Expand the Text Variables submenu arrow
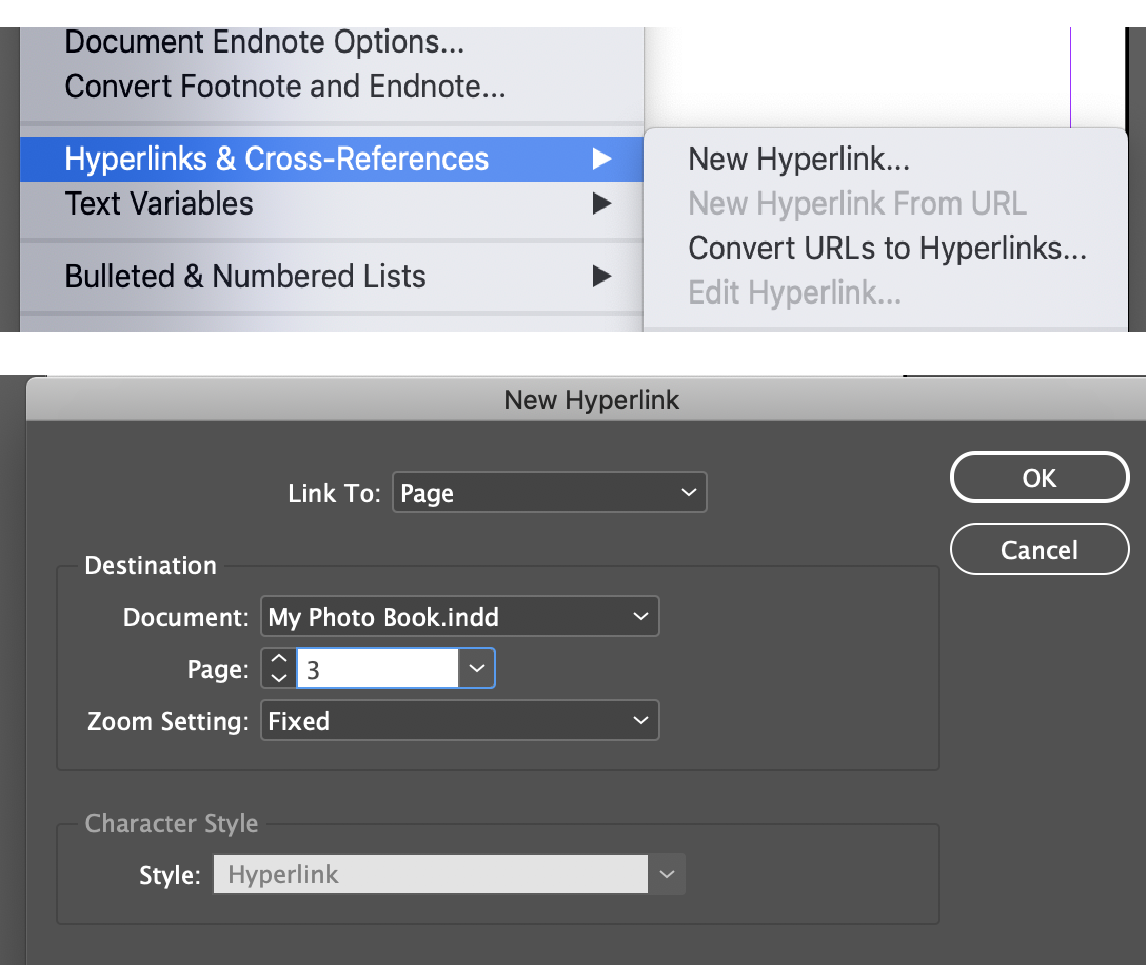 (x=601, y=204)
